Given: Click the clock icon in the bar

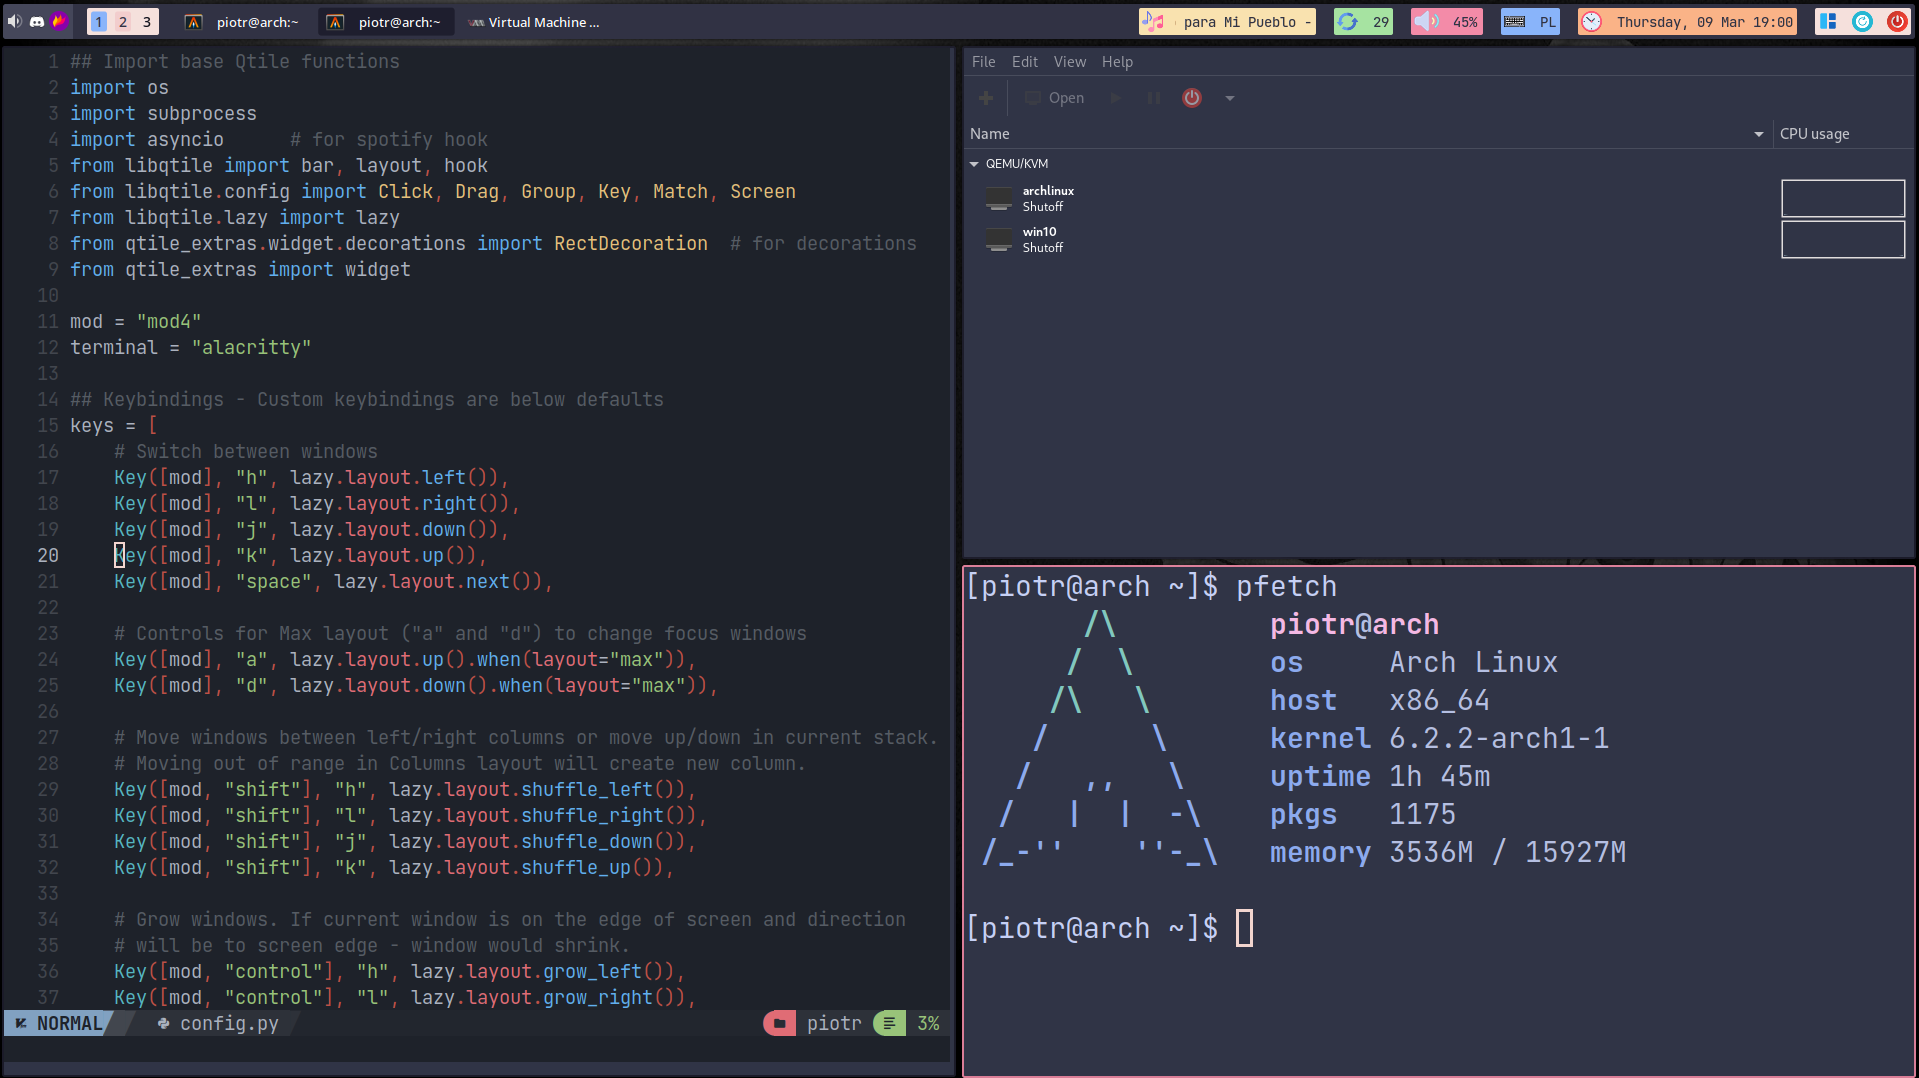Looking at the screenshot, I should [x=1592, y=22].
